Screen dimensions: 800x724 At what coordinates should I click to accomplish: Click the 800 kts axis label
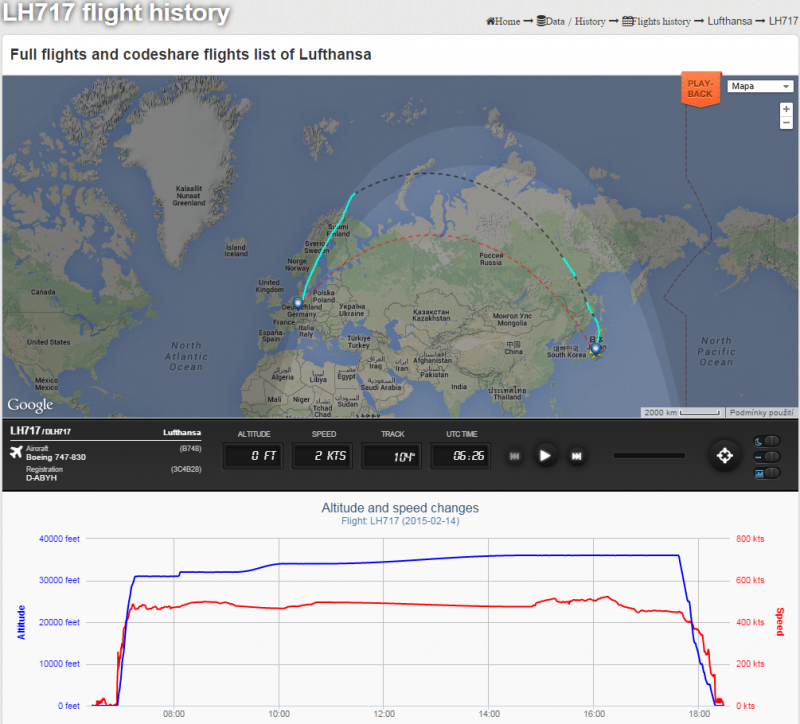pos(750,539)
